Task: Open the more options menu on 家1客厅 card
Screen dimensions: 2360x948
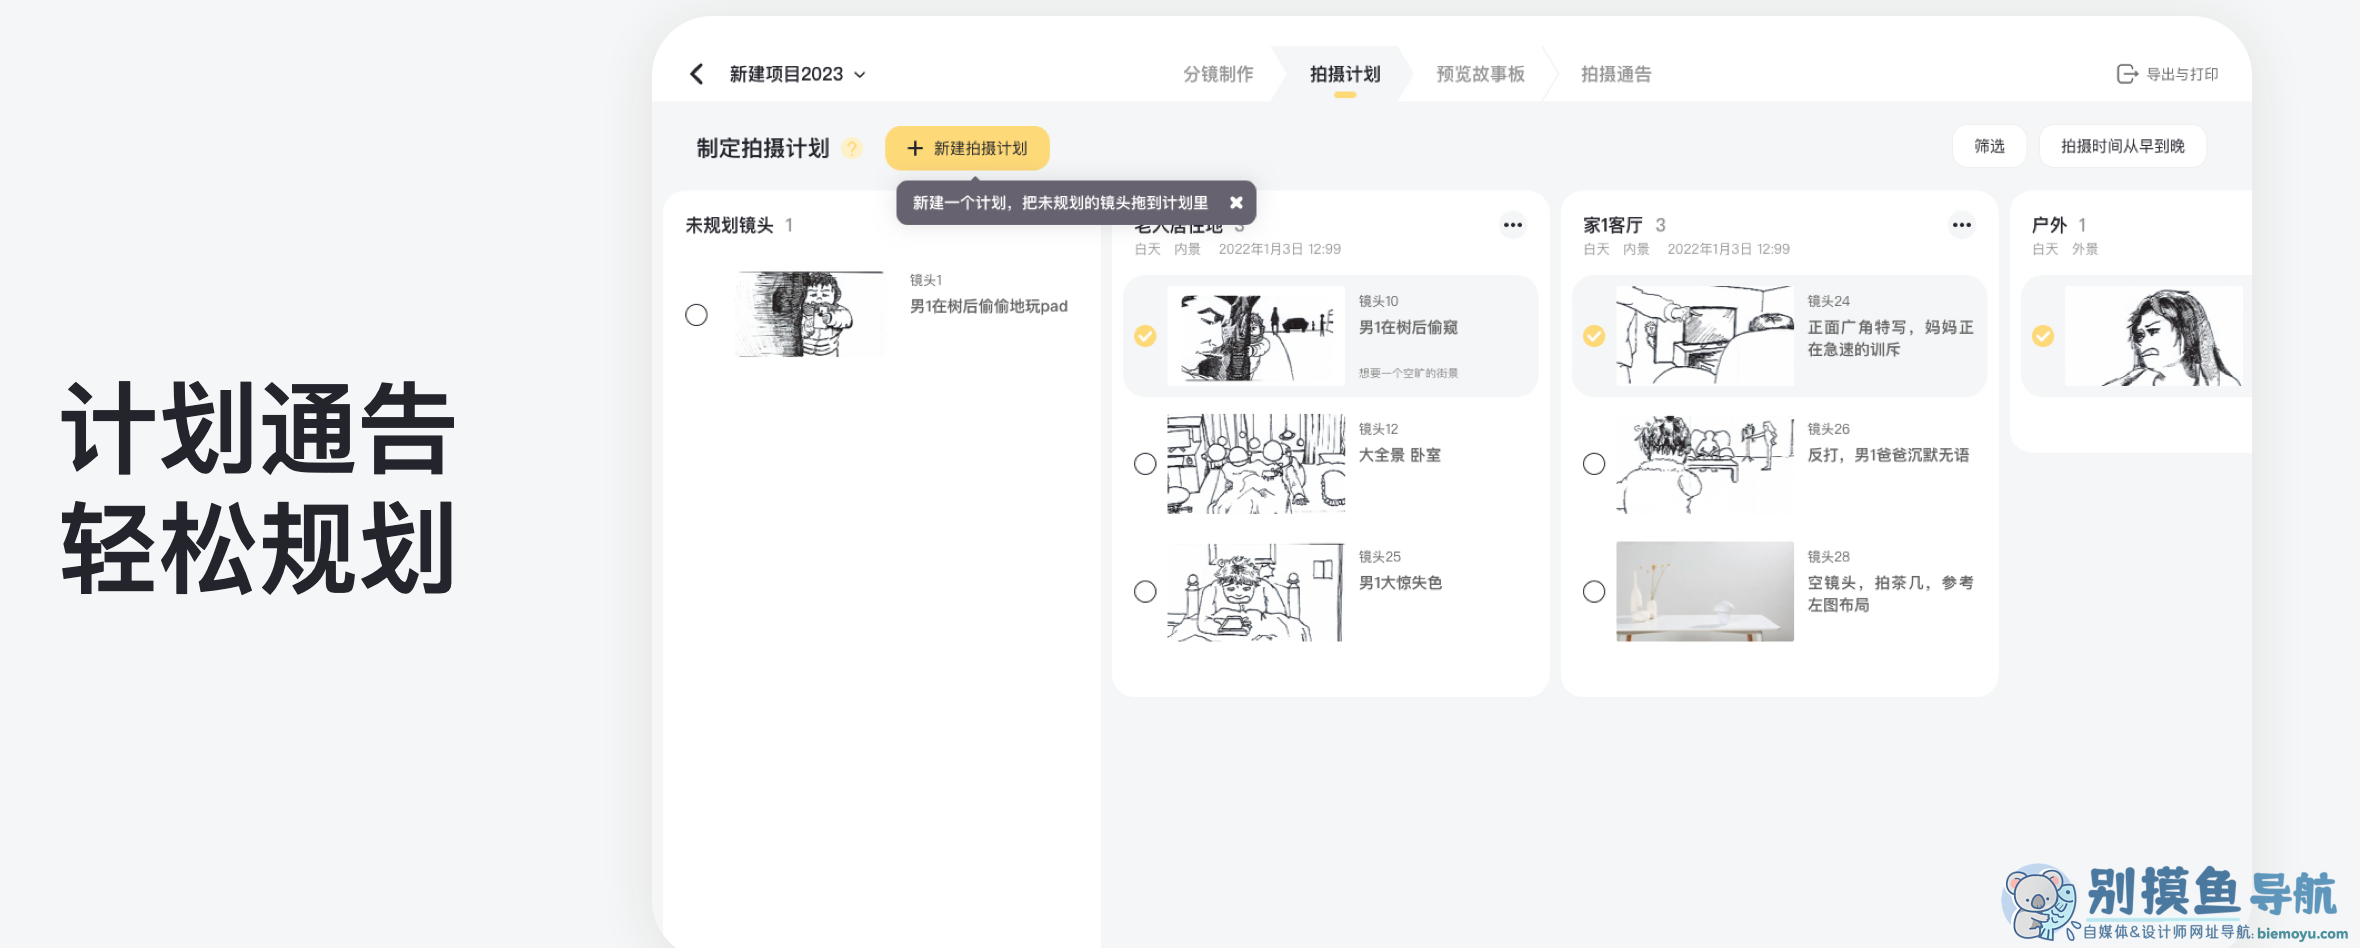Action: tap(1961, 225)
